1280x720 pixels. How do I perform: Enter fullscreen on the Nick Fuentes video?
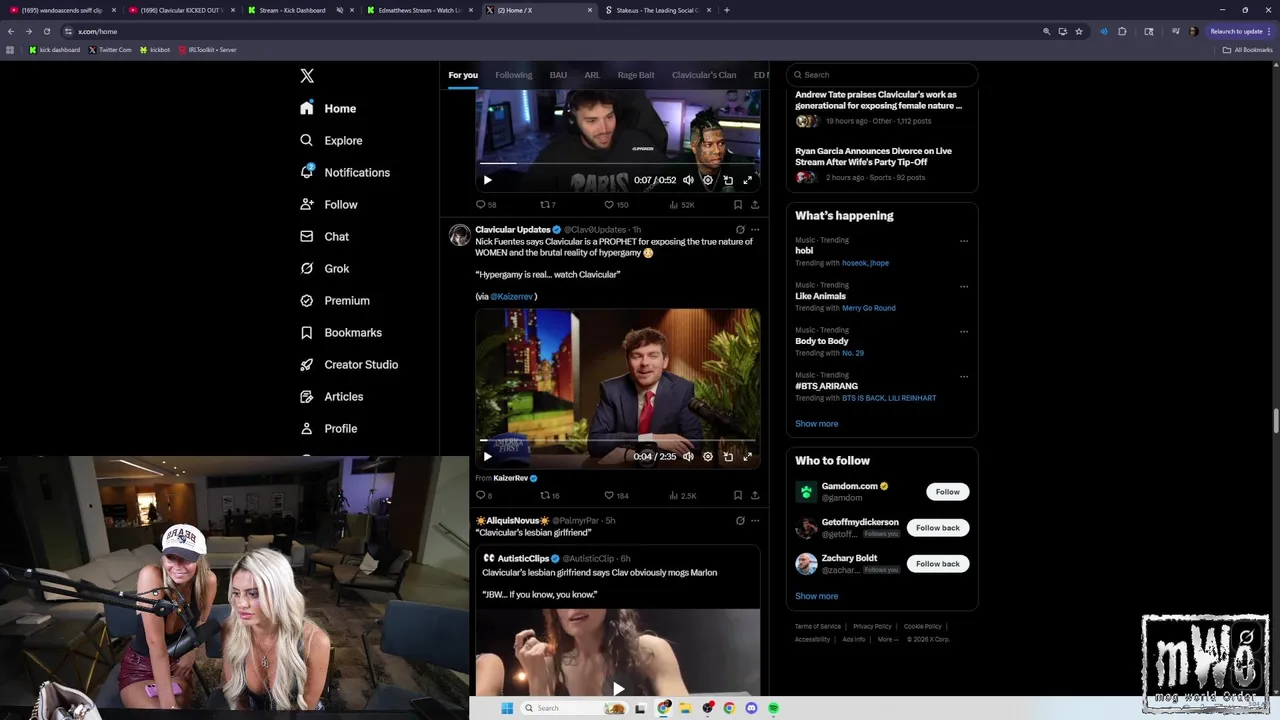(747, 456)
